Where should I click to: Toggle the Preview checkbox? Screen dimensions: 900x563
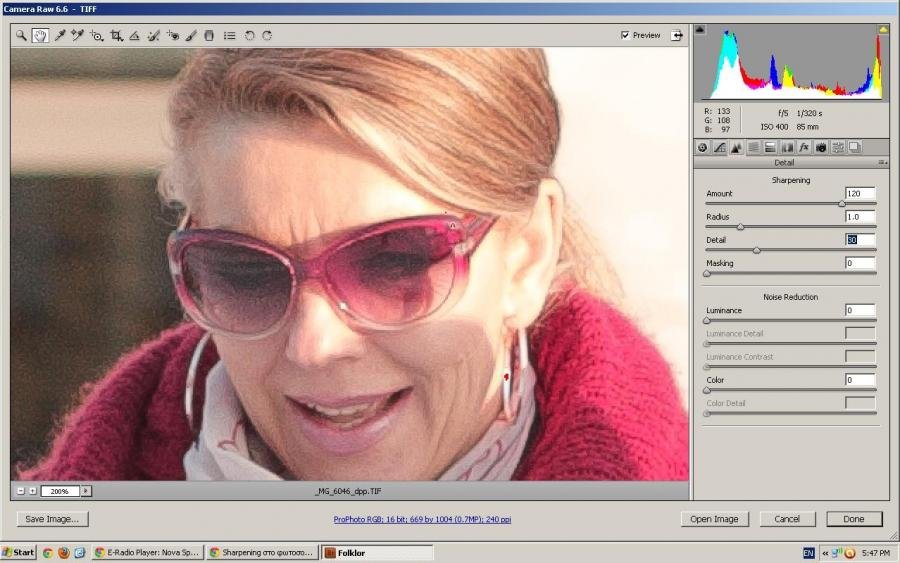[x=625, y=35]
